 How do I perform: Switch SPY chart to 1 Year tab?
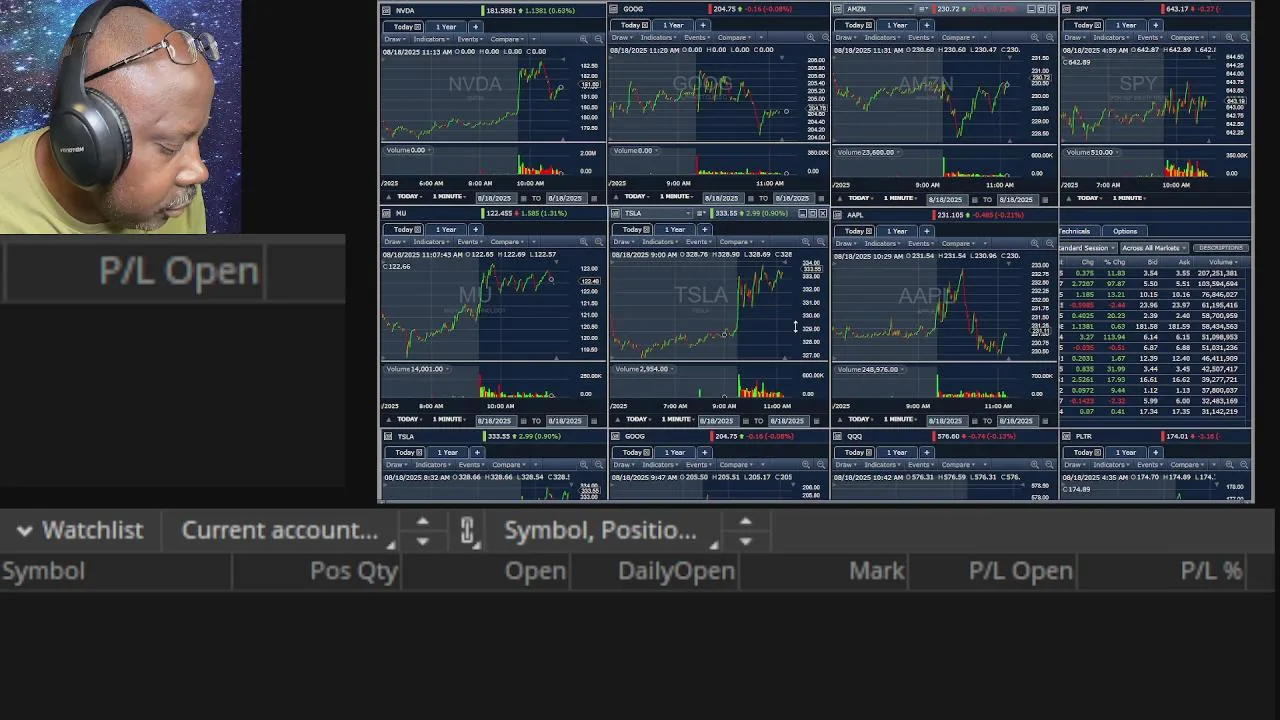click(x=1126, y=25)
